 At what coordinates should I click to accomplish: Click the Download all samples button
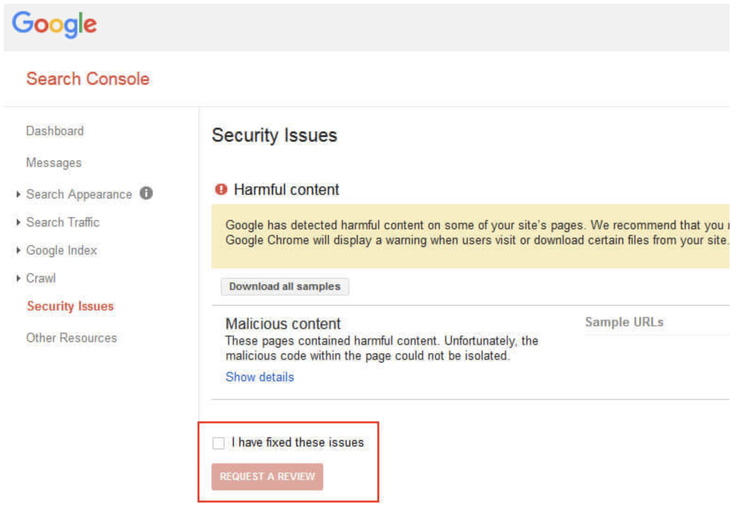pyautogui.click(x=285, y=287)
